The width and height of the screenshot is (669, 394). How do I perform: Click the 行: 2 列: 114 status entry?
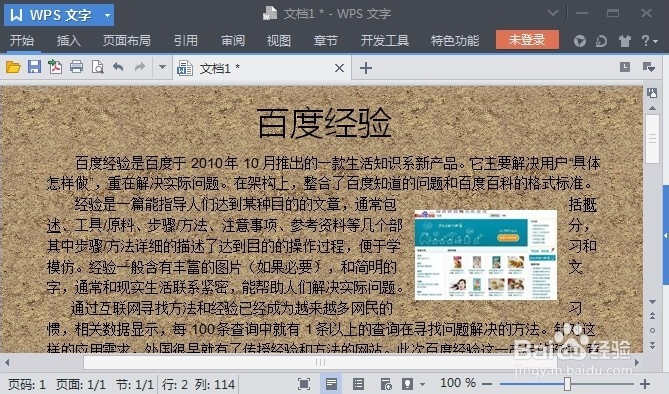tap(198, 385)
